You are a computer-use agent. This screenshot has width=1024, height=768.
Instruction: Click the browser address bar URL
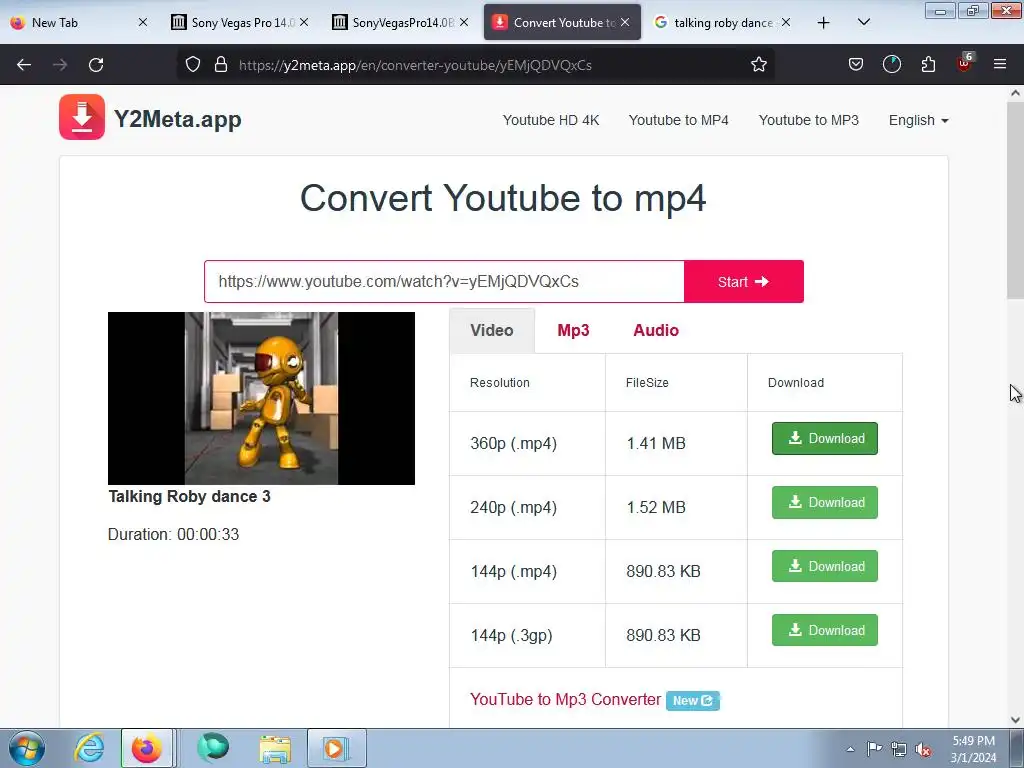[415, 65]
